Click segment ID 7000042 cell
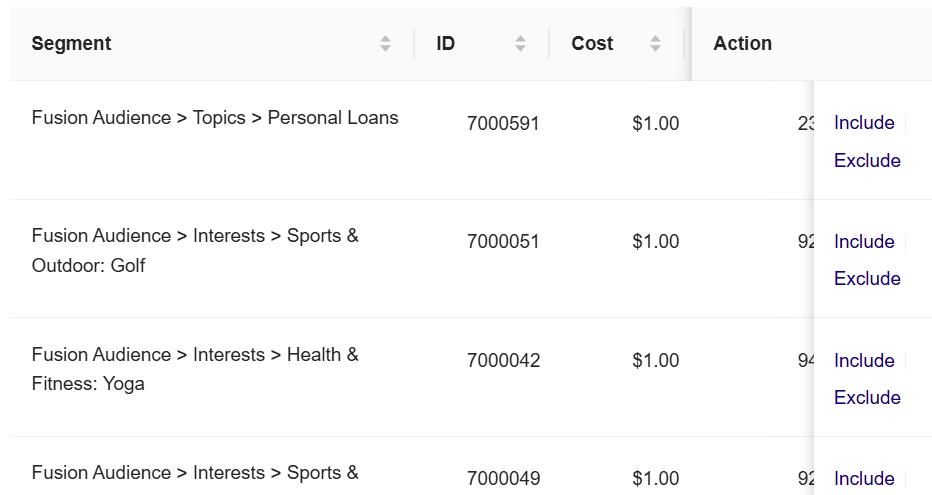This screenshot has width=932, height=495. pos(503,361)
